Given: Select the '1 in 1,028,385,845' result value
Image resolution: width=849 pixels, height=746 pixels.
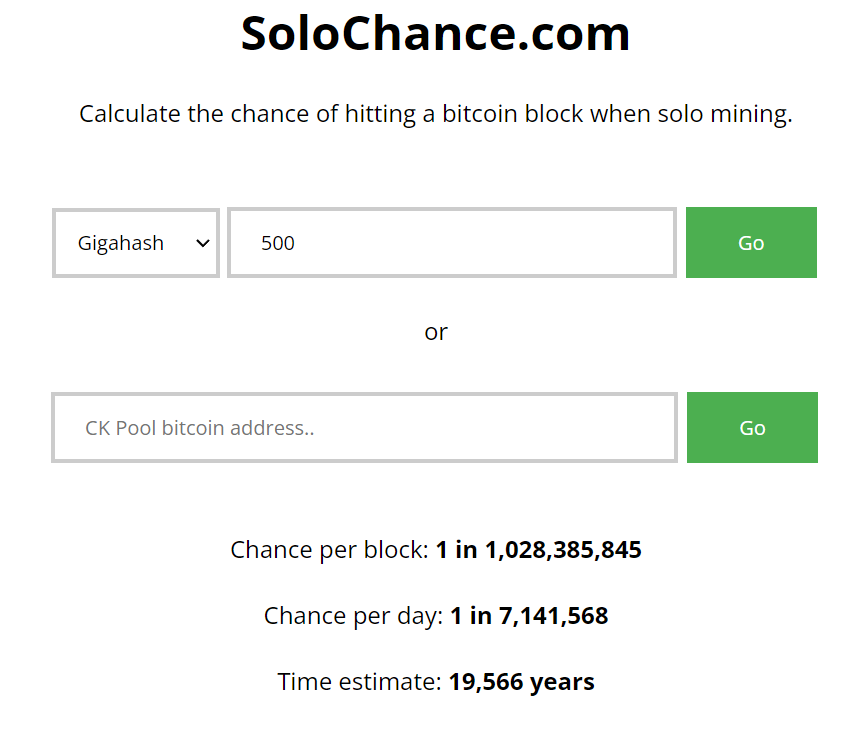Looking at the screenshot, I should [539, 549].
